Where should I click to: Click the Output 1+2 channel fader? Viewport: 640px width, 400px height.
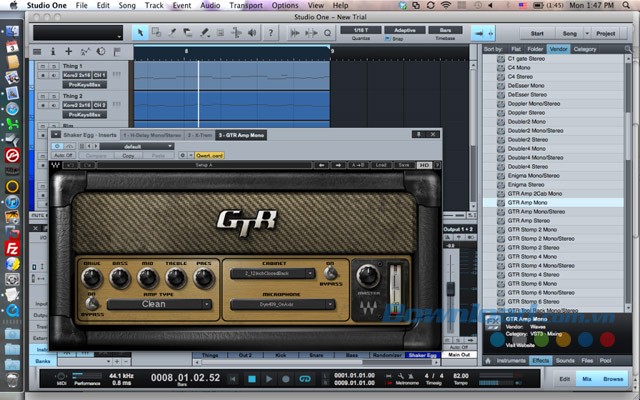coord(451,288)
